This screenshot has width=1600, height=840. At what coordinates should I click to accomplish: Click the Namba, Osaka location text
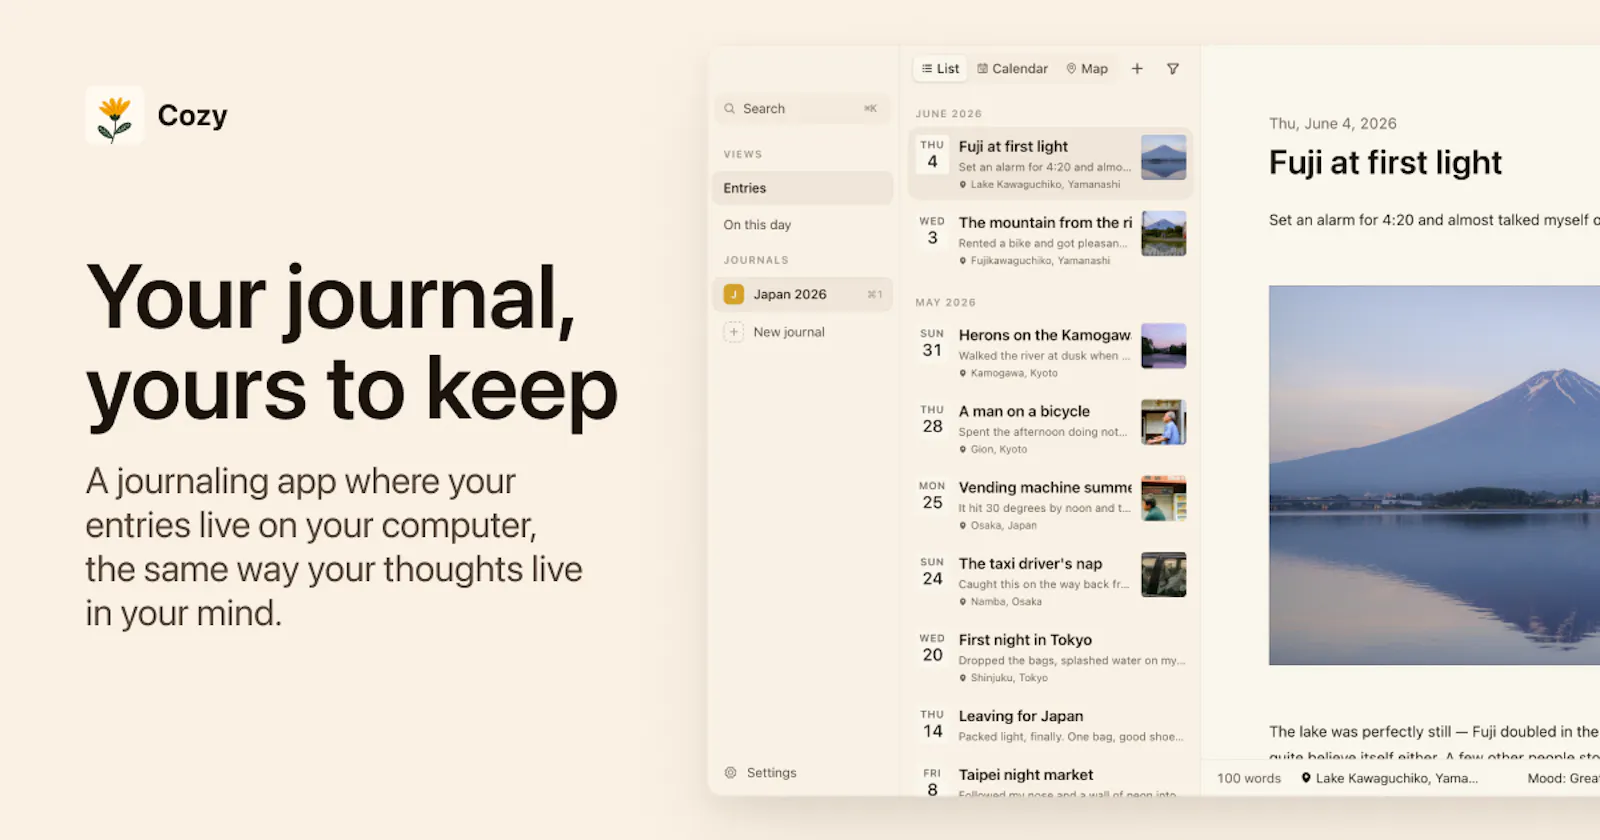point(1006,602)
